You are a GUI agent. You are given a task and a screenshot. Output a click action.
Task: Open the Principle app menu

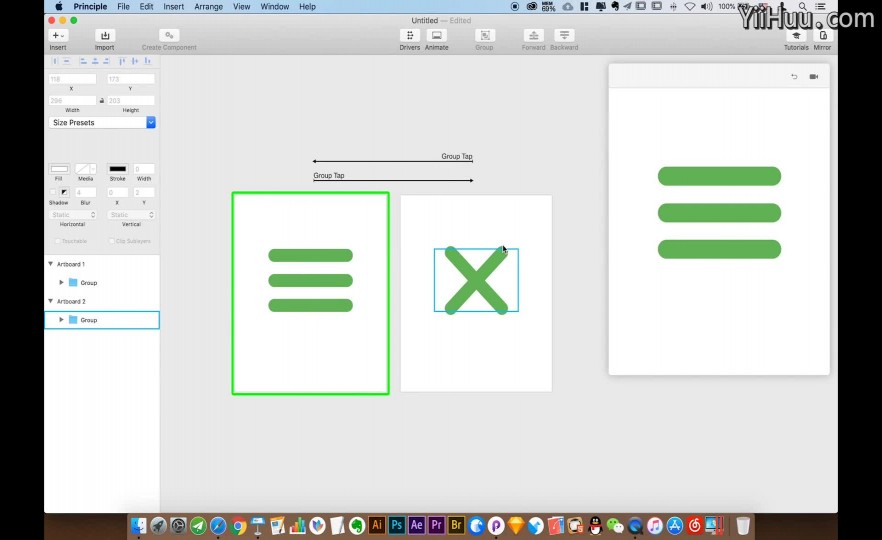pos(90,7)
